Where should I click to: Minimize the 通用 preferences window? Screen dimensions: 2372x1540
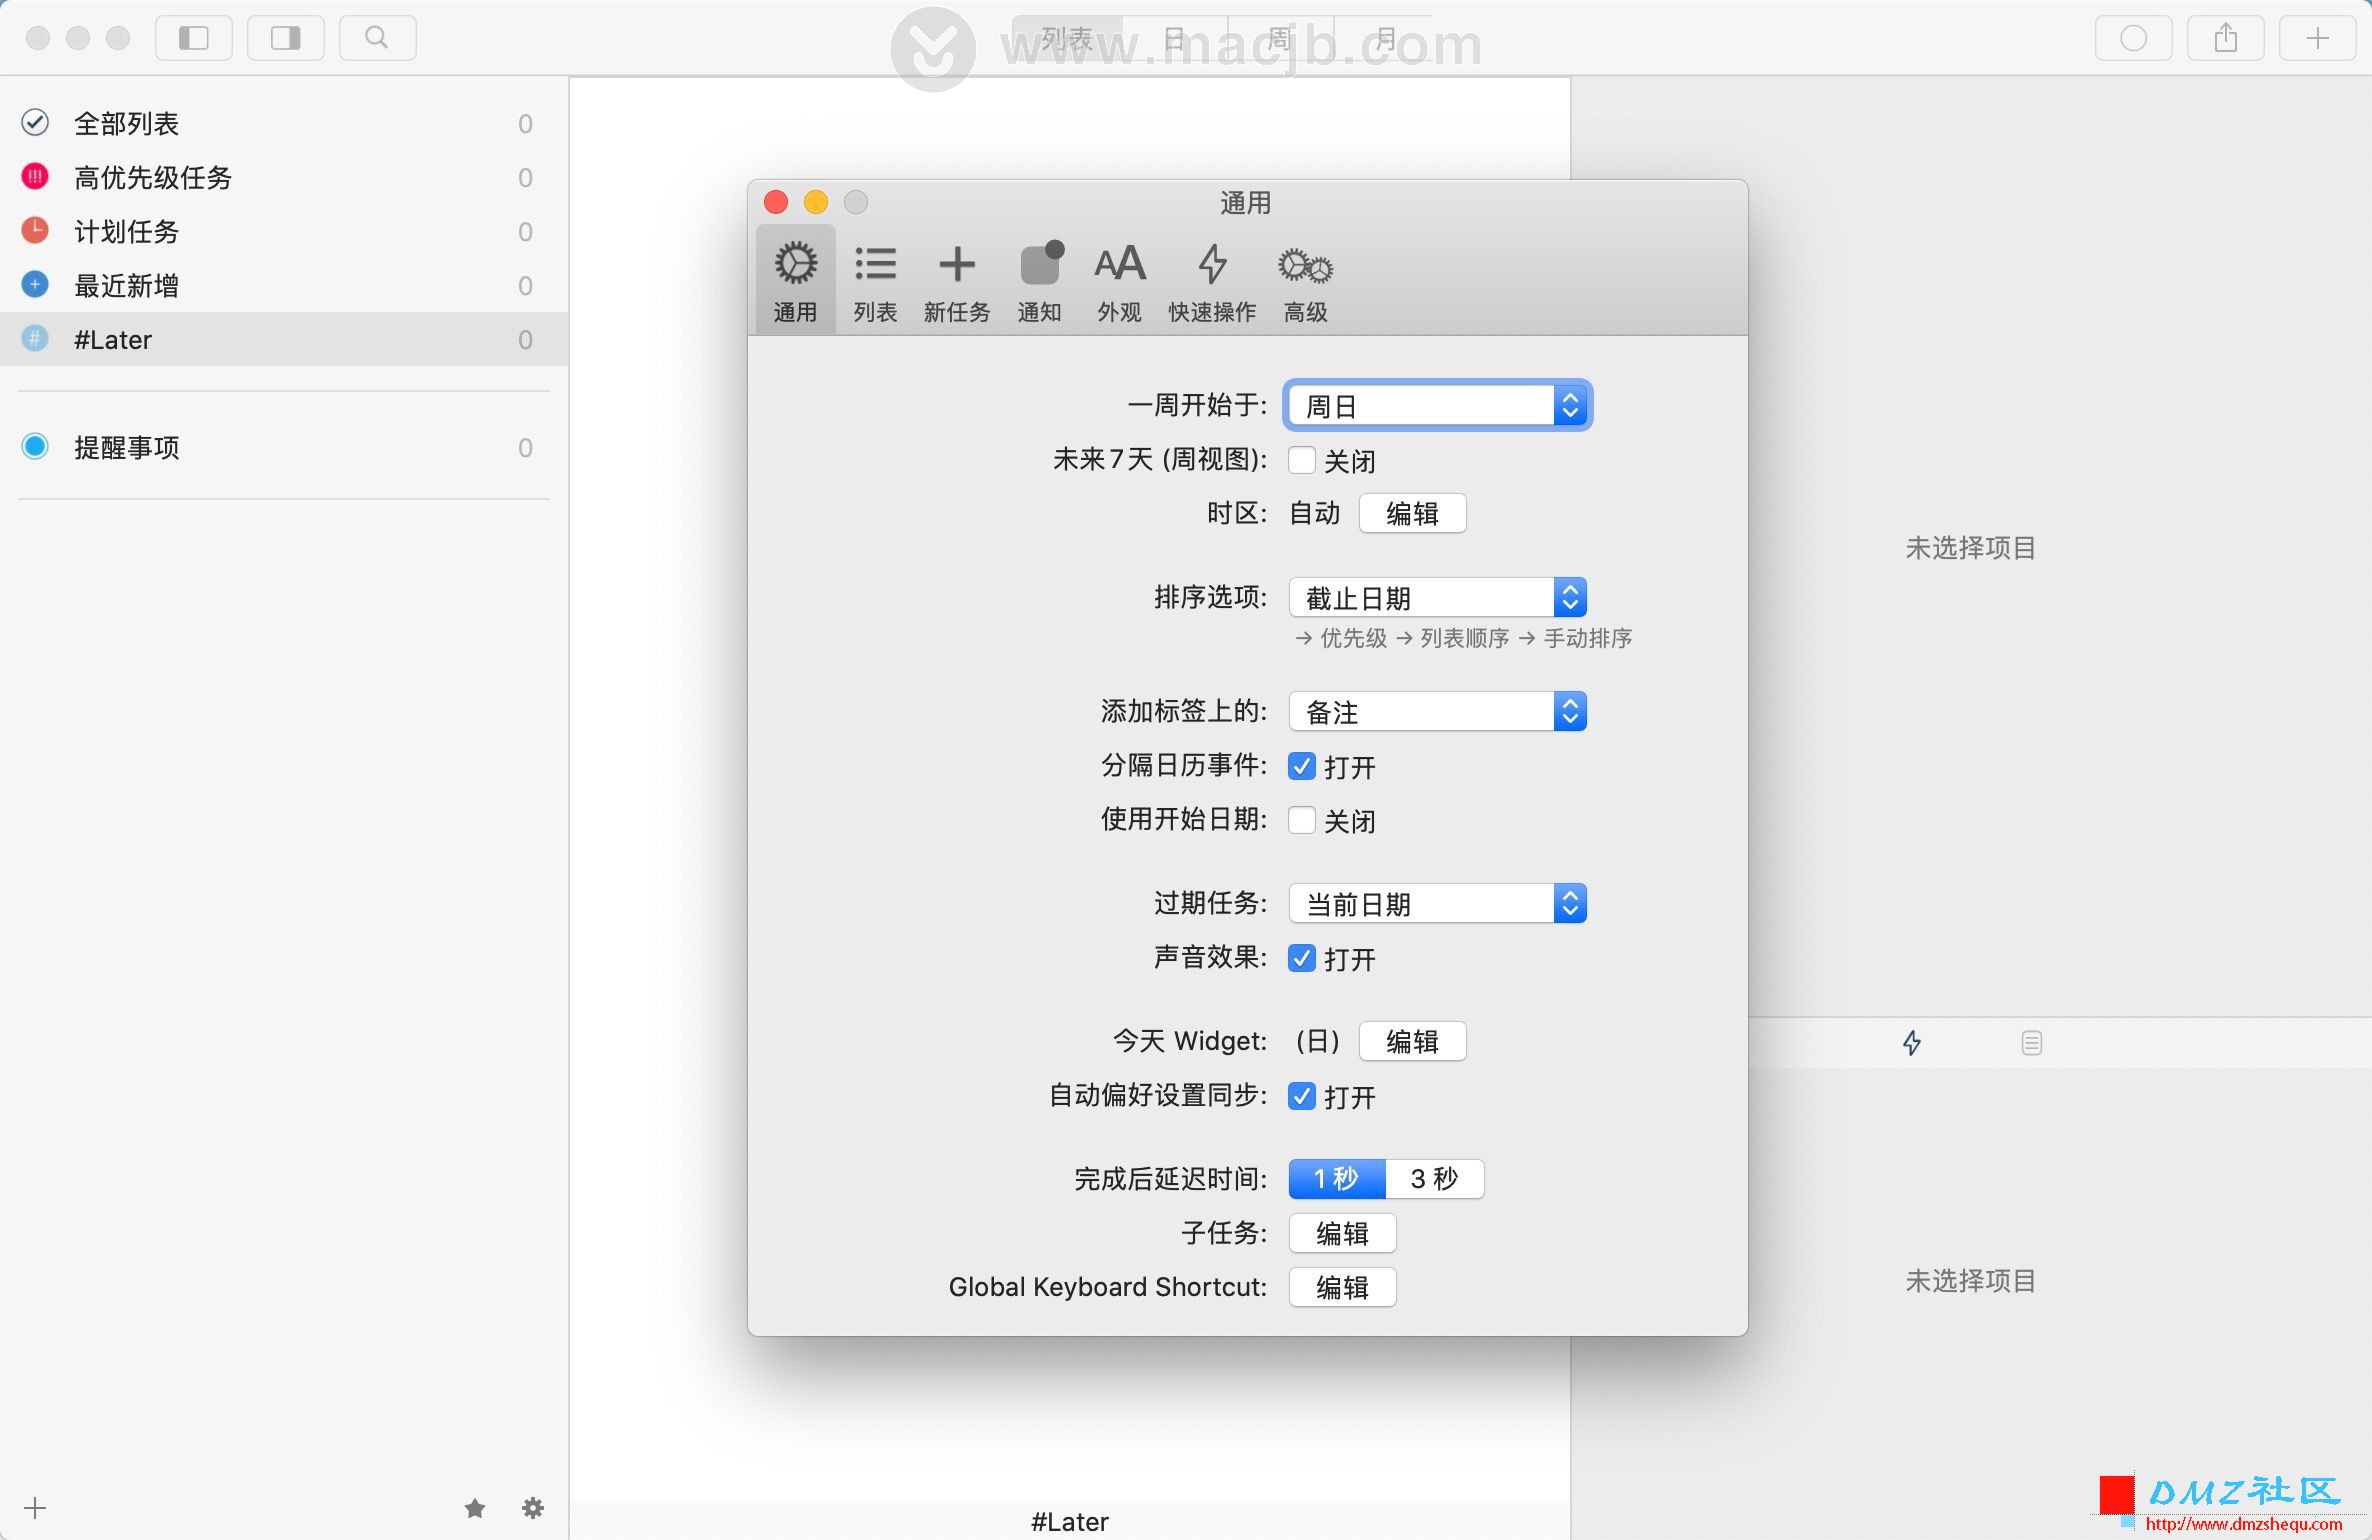click(x=816, y=202)
